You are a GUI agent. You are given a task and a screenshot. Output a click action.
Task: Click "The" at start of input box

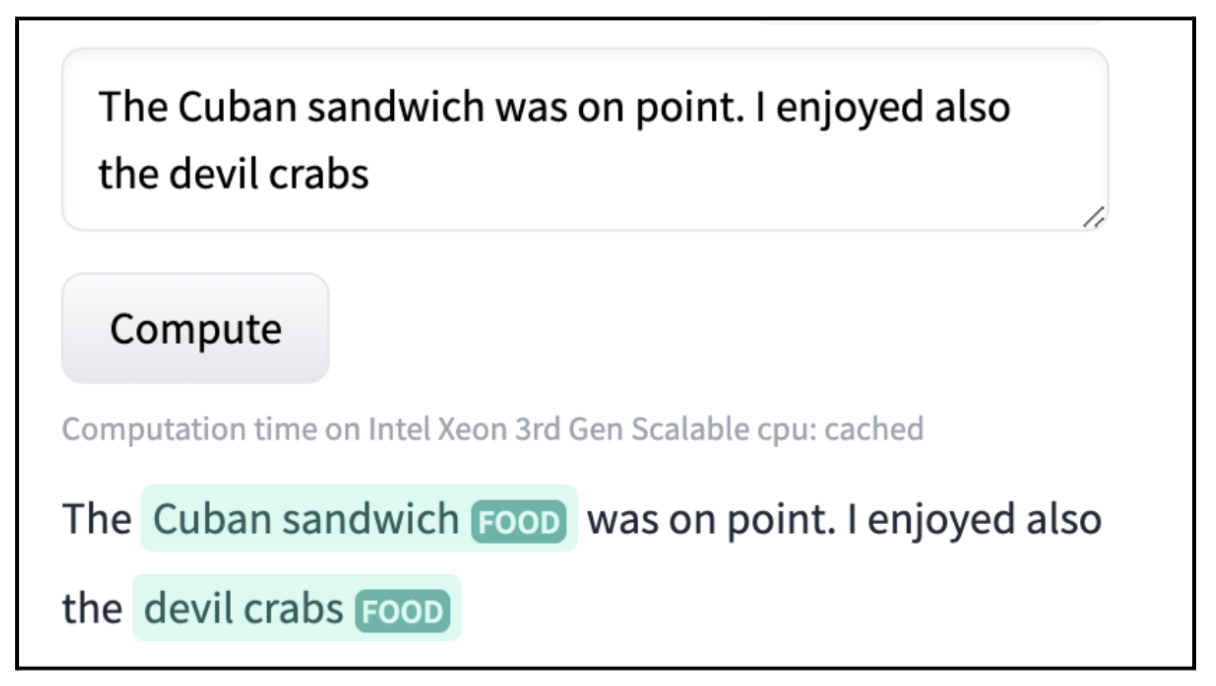pos(133,107)
